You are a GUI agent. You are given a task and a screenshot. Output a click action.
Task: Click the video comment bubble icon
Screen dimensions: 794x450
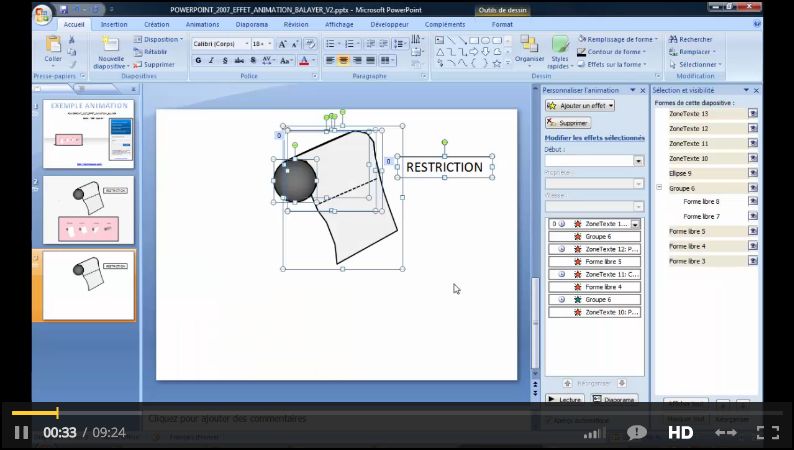click(637, 432)
